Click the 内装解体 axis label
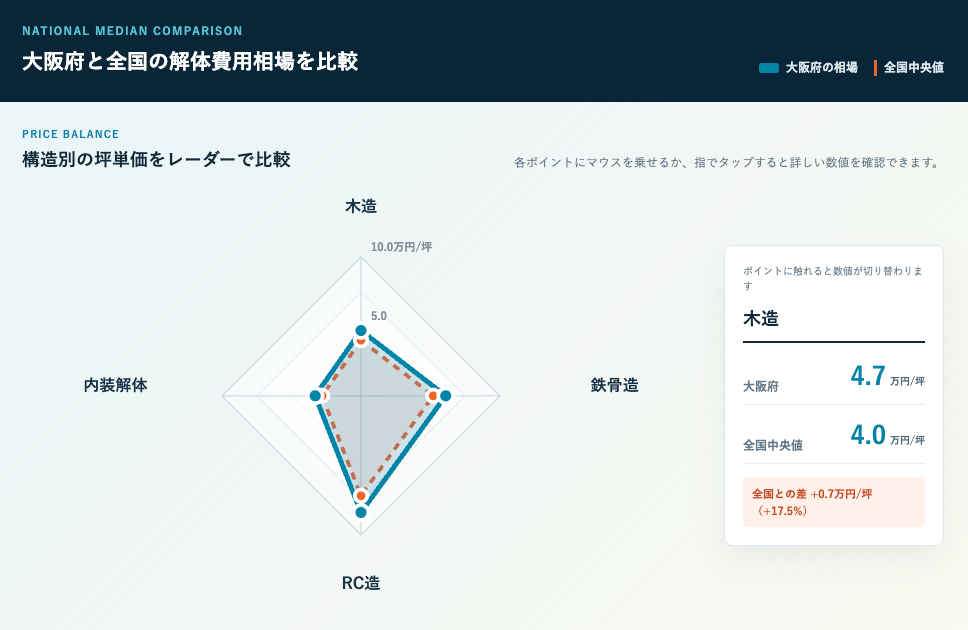The width and height of the screenshot is (968, 630). coord(115,385)
